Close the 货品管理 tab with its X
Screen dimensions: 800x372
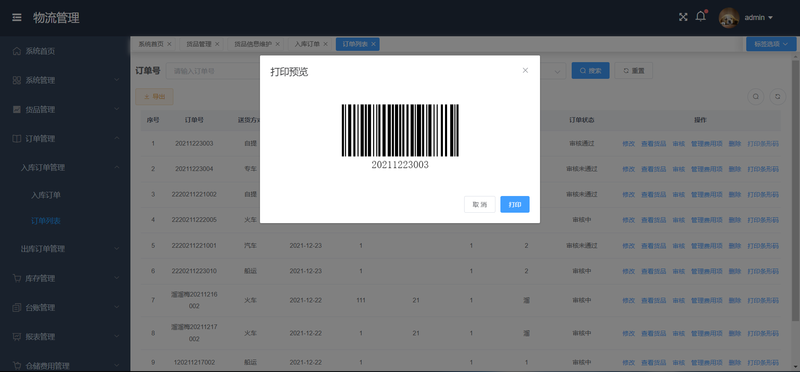click(x=217, y=44)
